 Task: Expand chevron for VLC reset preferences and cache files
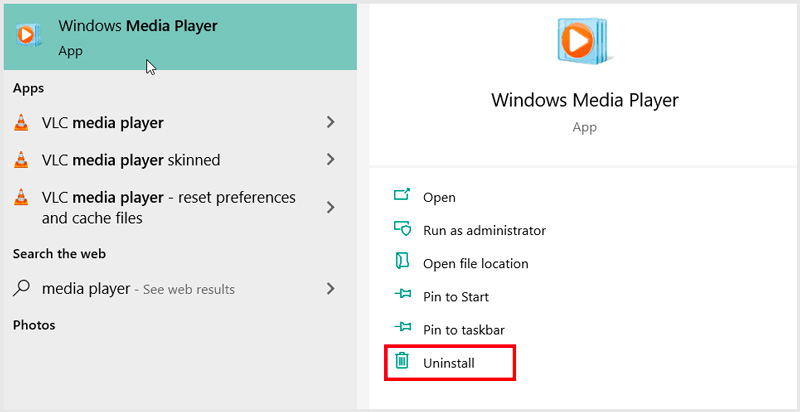click(331, 207)
